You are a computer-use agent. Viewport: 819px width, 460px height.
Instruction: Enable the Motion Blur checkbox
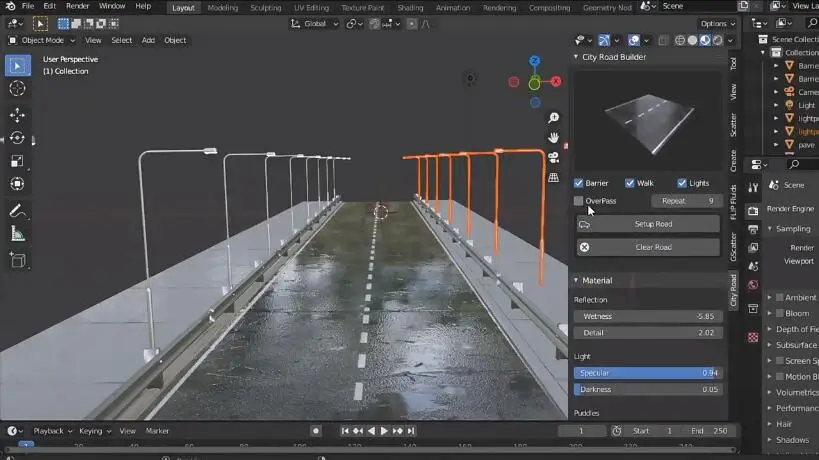(x=780, y=376)
